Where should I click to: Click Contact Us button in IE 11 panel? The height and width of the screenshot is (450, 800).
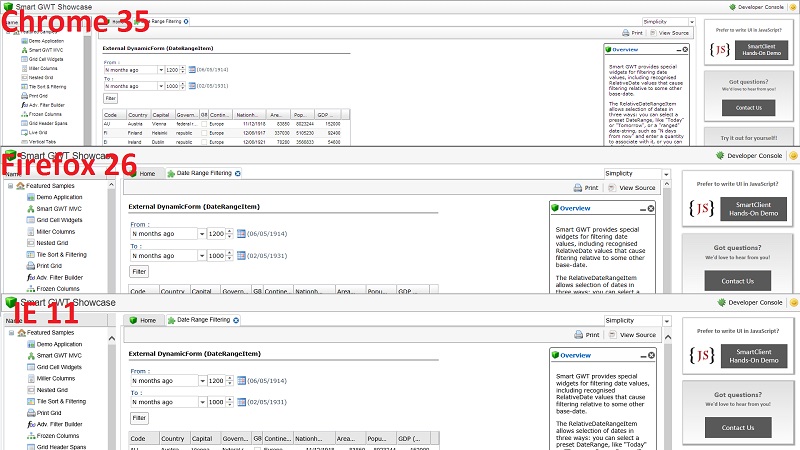coord(738,428)
